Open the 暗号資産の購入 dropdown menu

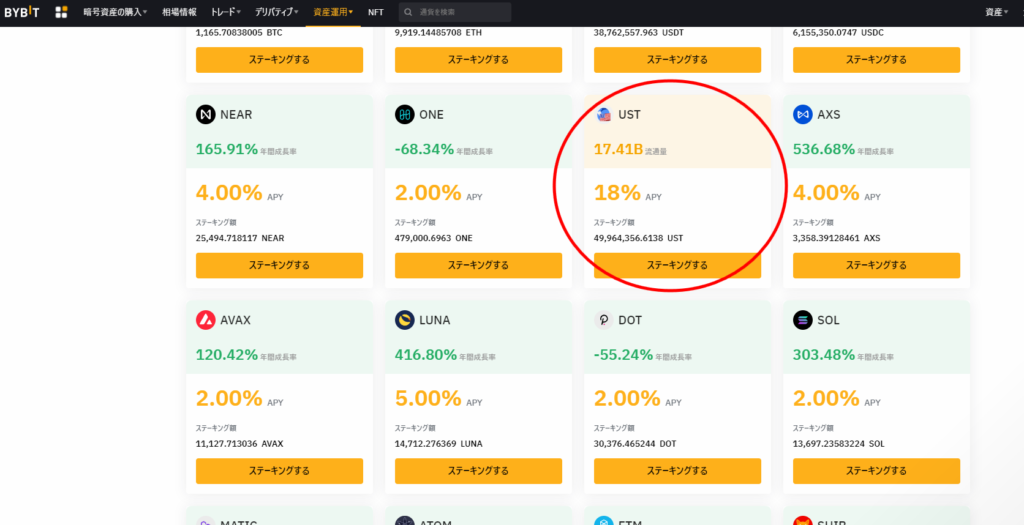[x=115, y=12]
